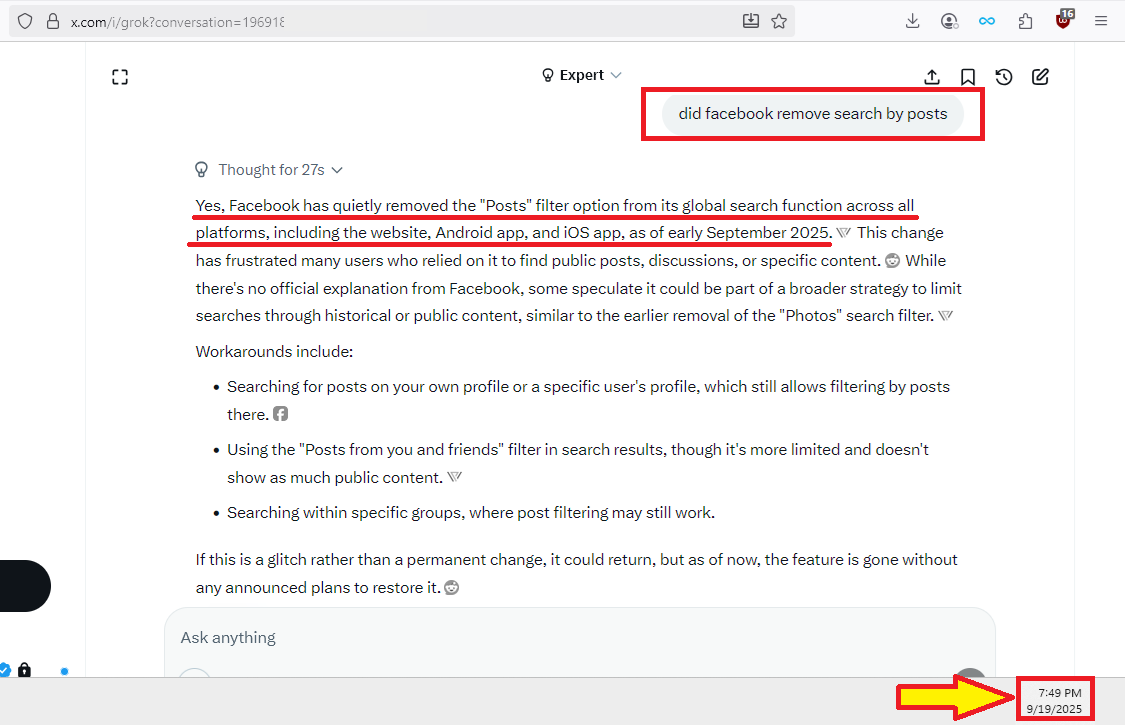Open the Expert mode dropdown
Image resolution: width=1125 pixels, height=725 pixels.
[581, 75]
